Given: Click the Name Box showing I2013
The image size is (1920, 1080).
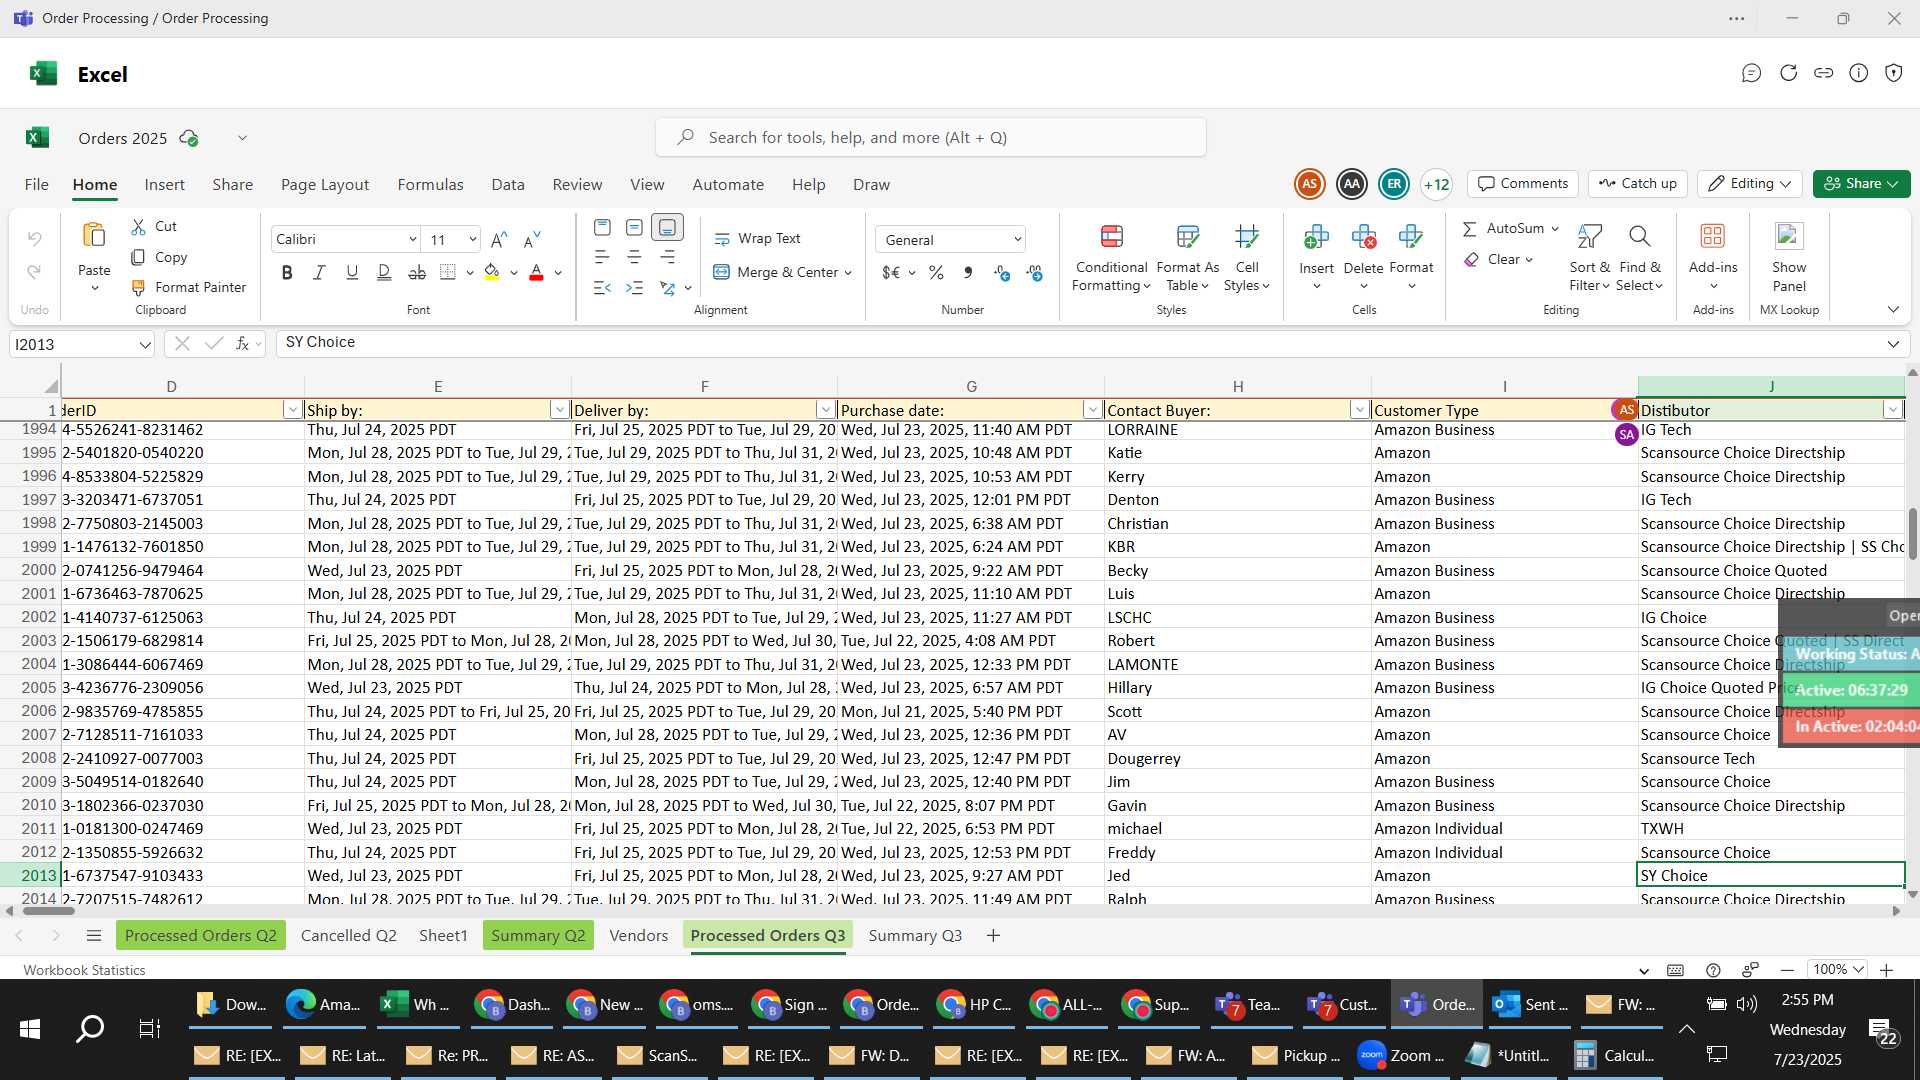Looking at the screenshot, I should [82, 344].
